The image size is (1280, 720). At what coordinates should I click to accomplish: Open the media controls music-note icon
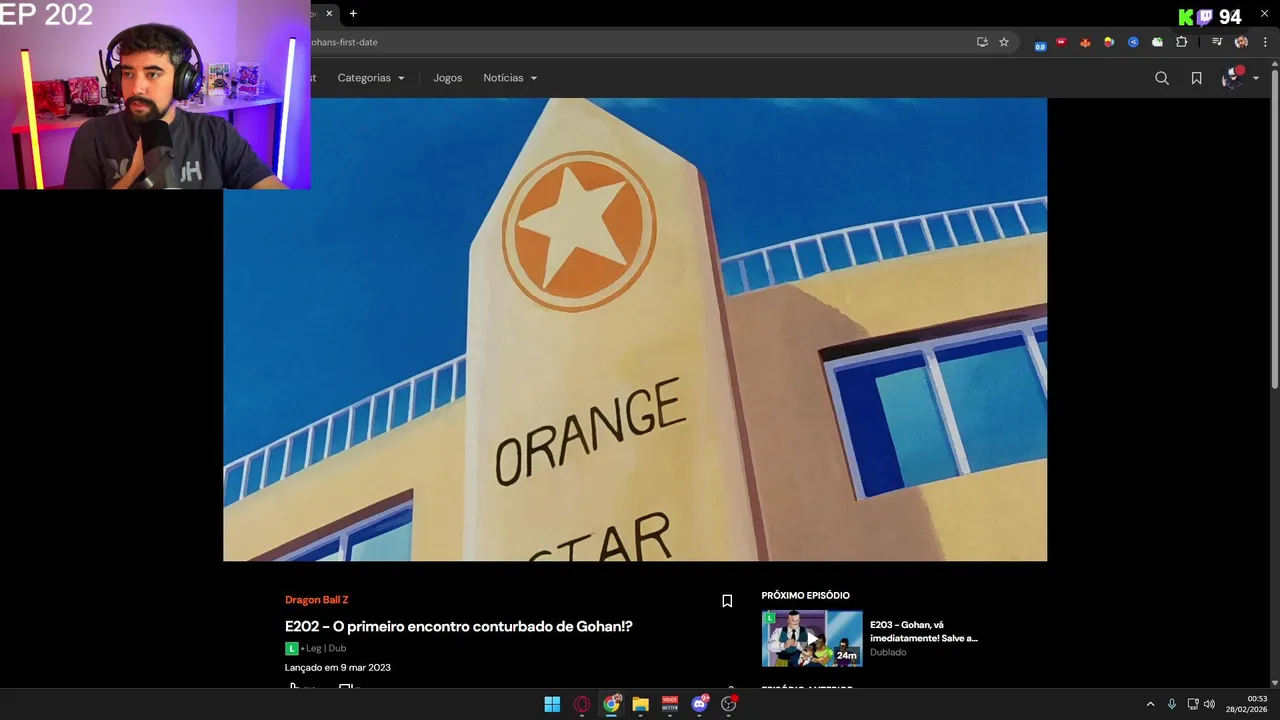pos(1217,42)
